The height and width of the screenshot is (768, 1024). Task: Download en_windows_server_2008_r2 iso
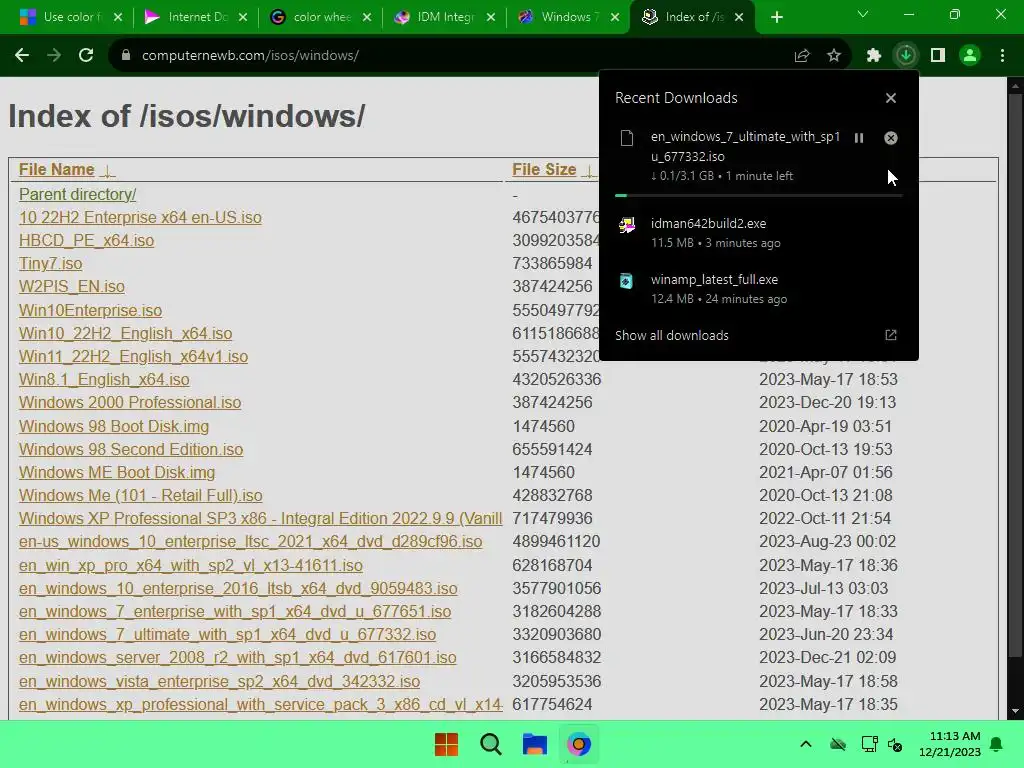point(238,658)
